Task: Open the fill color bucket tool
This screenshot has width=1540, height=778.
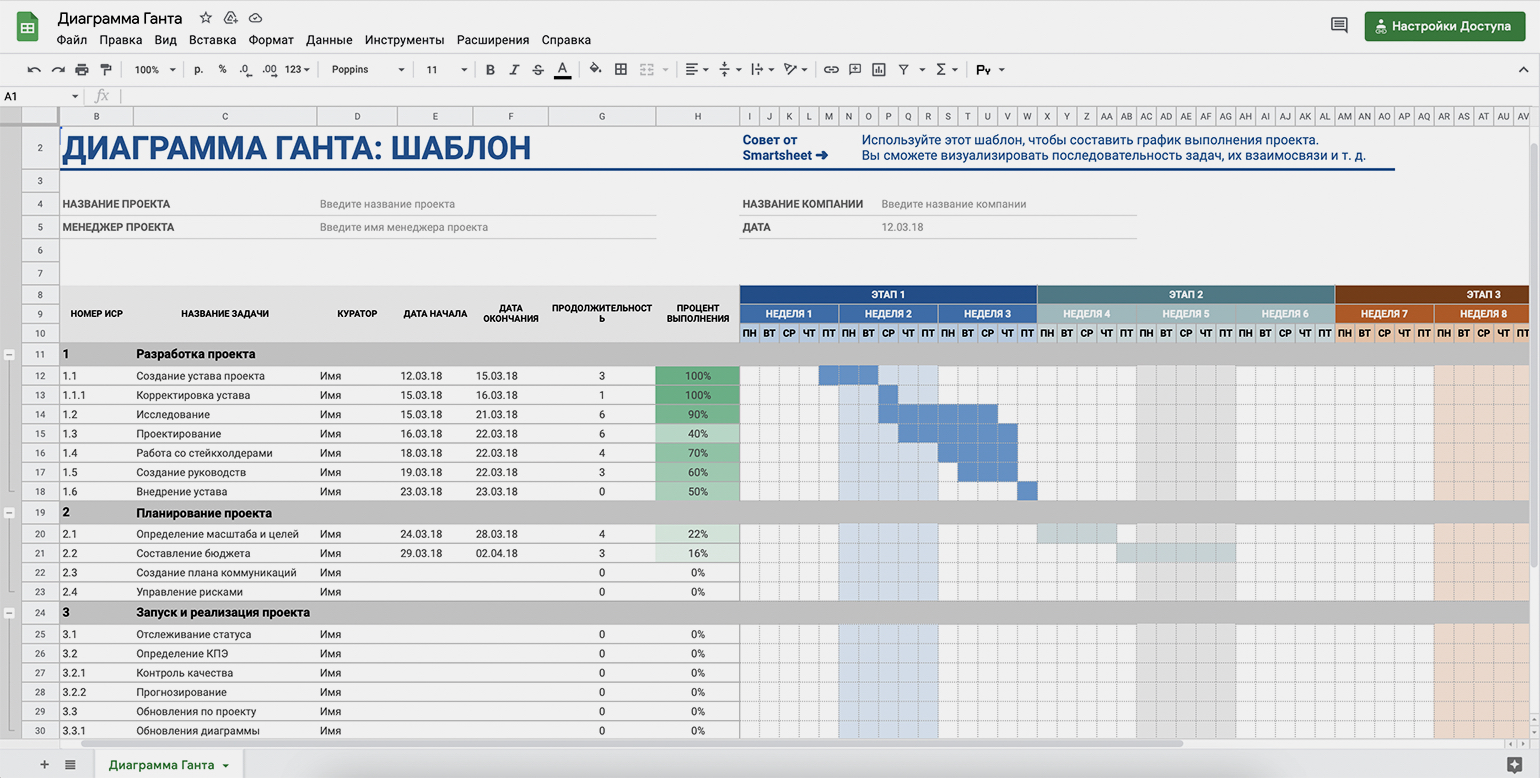Action: click(x=596, y=70)
